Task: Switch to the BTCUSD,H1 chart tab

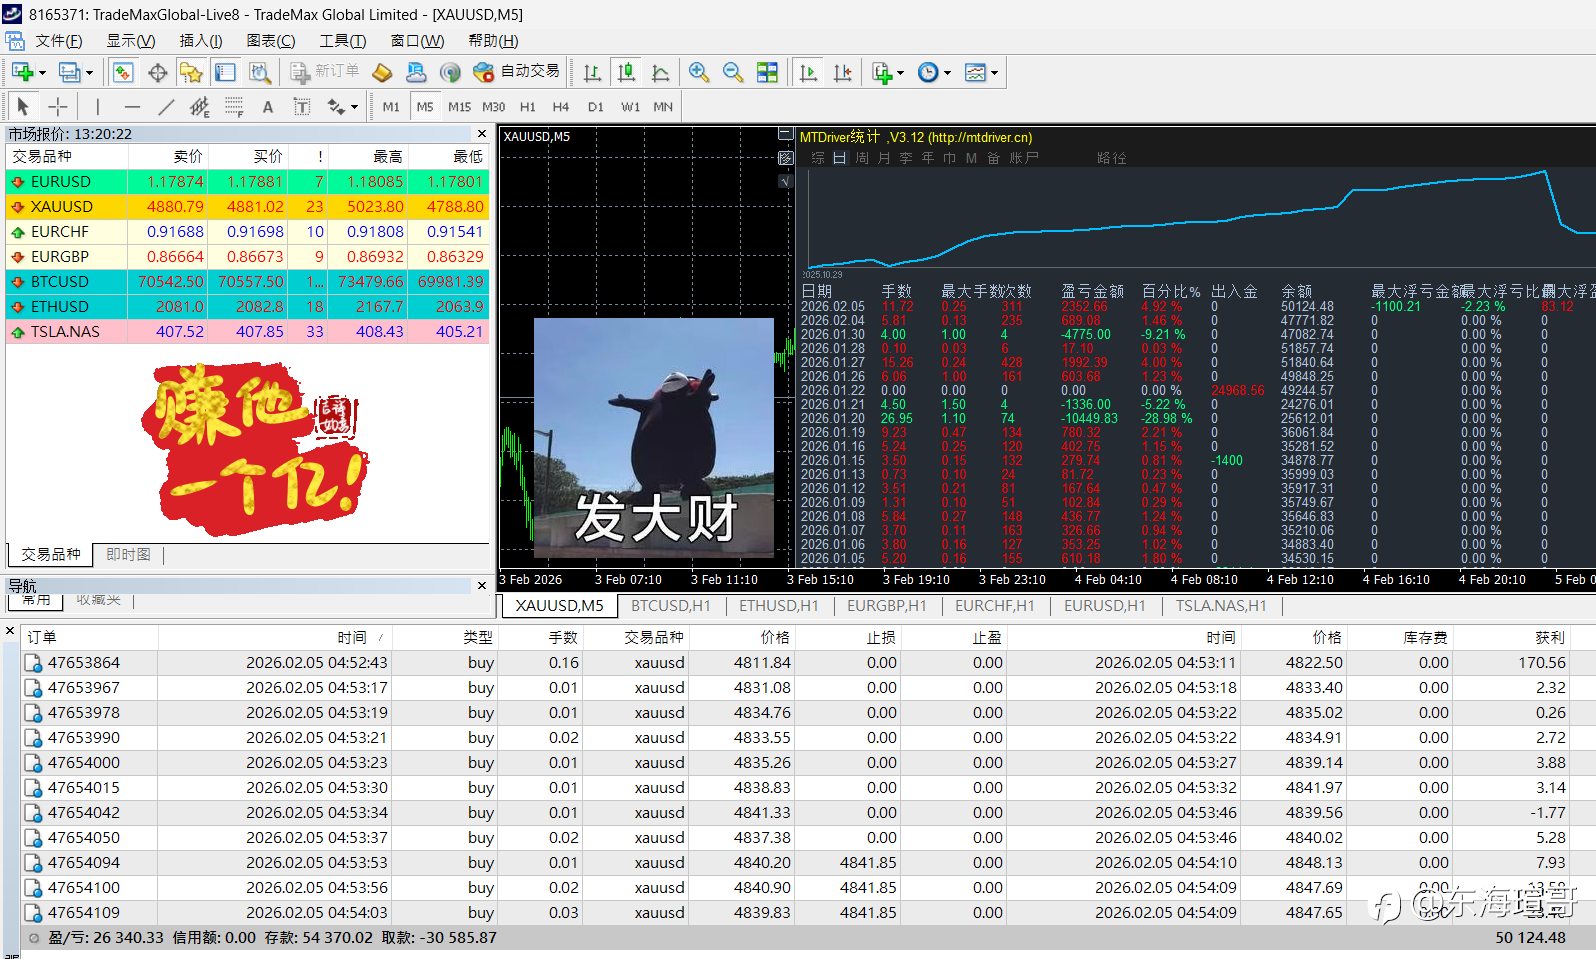Action: 670,606
